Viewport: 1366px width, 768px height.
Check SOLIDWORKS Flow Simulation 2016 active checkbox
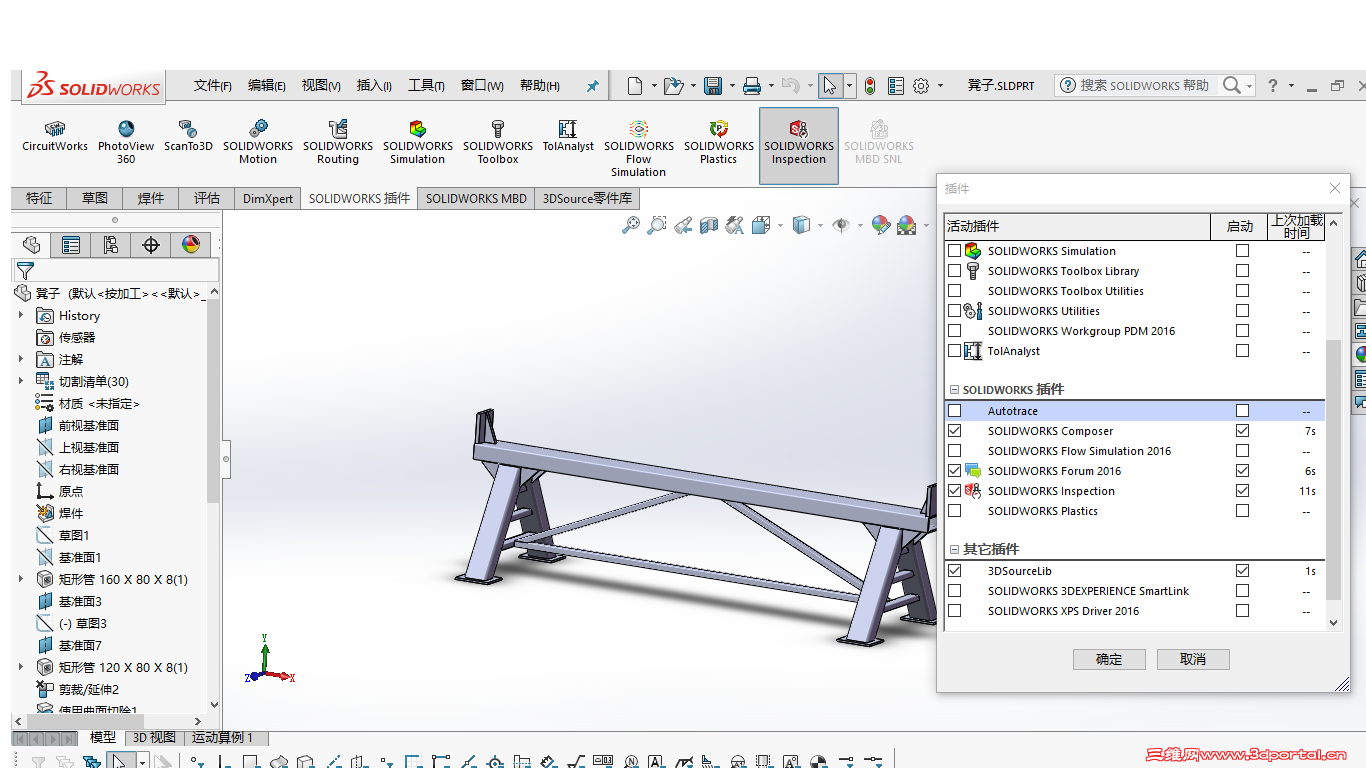point(954,451)
